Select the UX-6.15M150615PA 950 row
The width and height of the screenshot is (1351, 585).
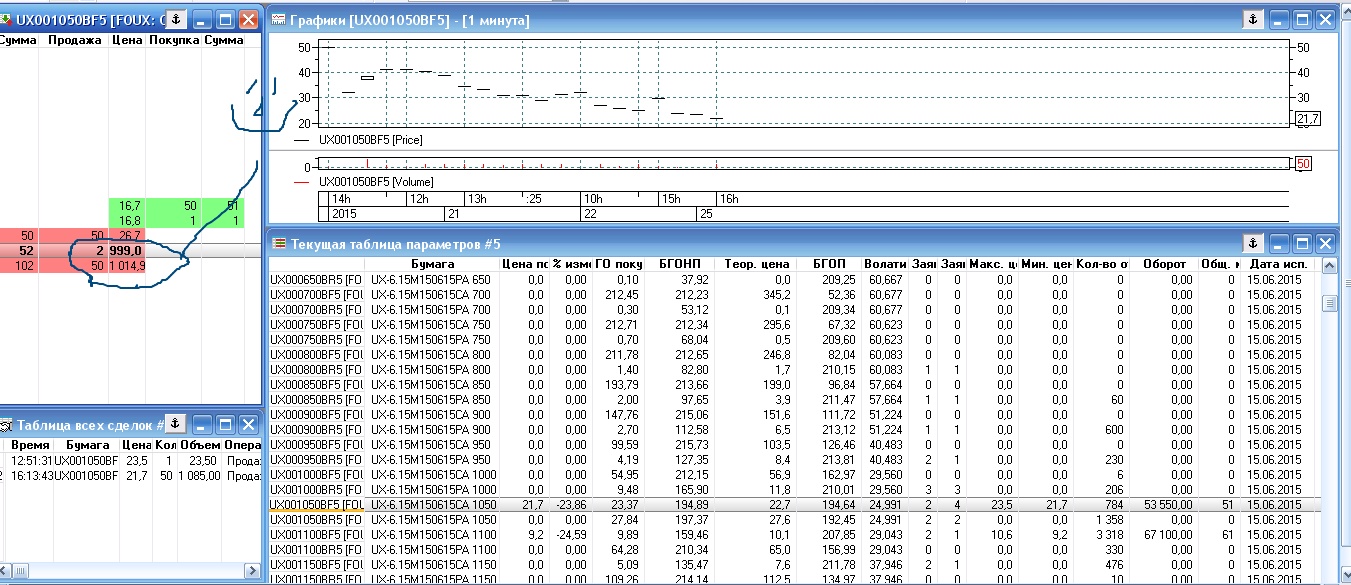(x=793, y=460)
